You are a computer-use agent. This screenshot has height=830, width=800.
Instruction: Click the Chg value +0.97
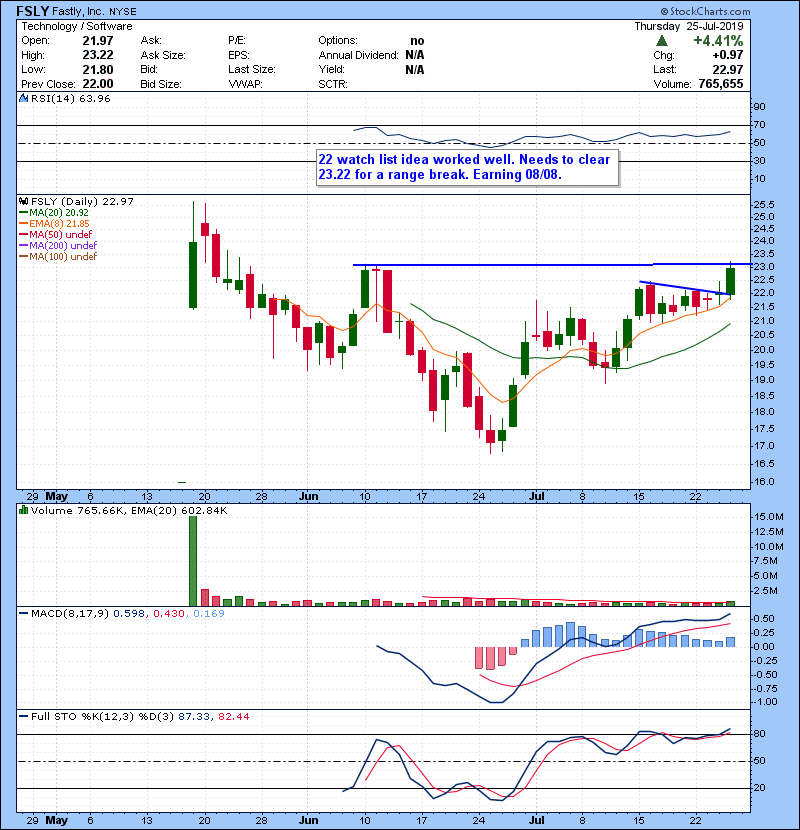[727, 55]
